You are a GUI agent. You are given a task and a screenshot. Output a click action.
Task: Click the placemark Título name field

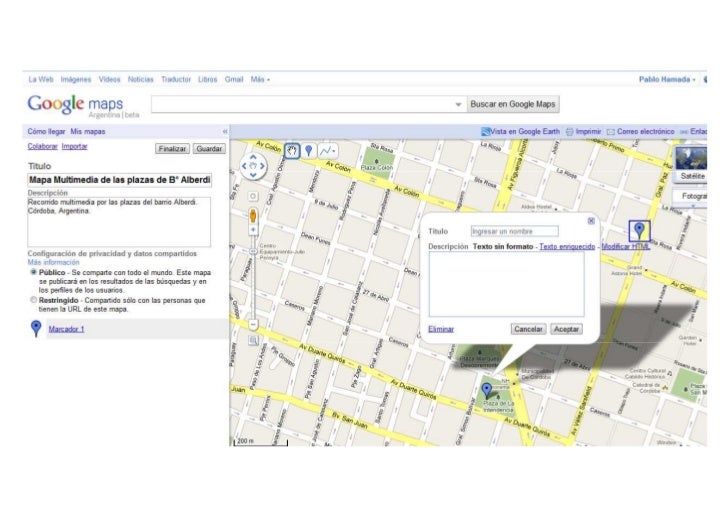[514, 231]
